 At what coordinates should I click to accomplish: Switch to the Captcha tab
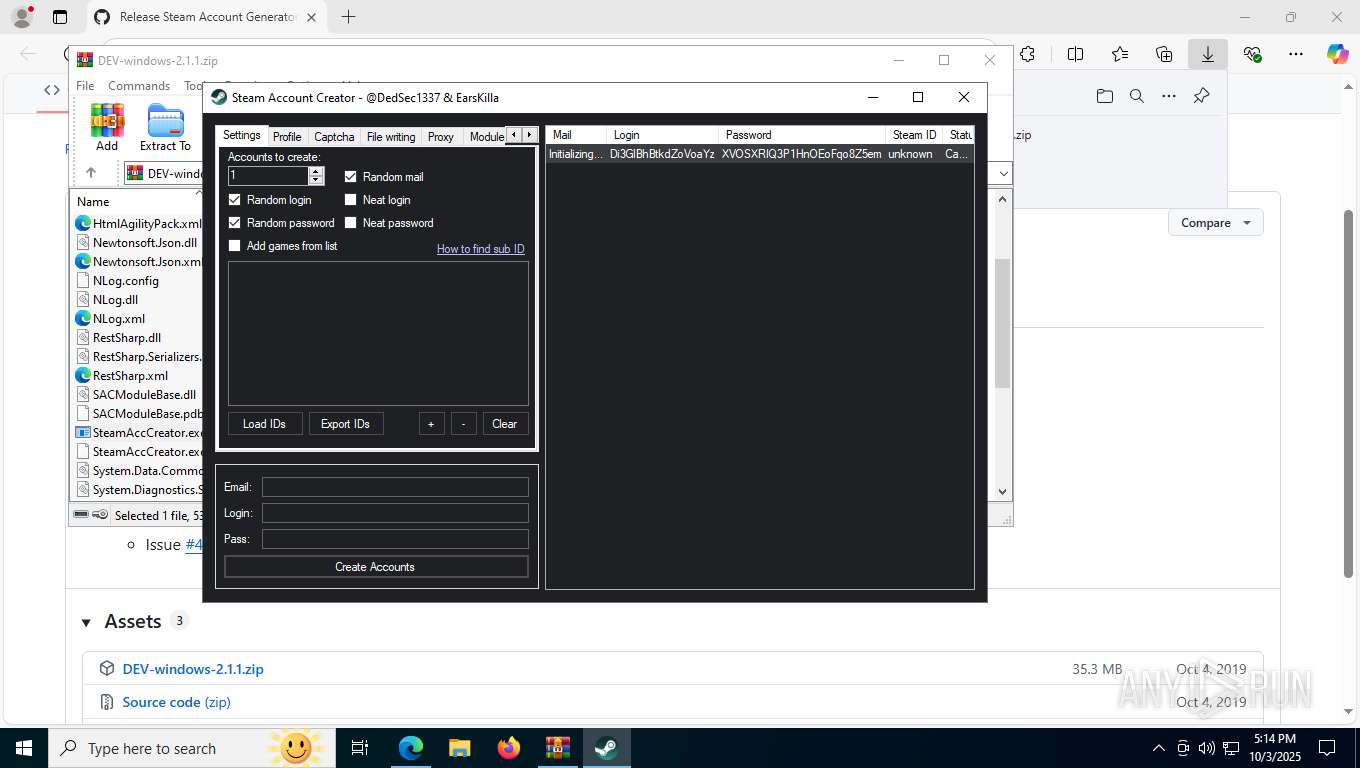[334, 137]
